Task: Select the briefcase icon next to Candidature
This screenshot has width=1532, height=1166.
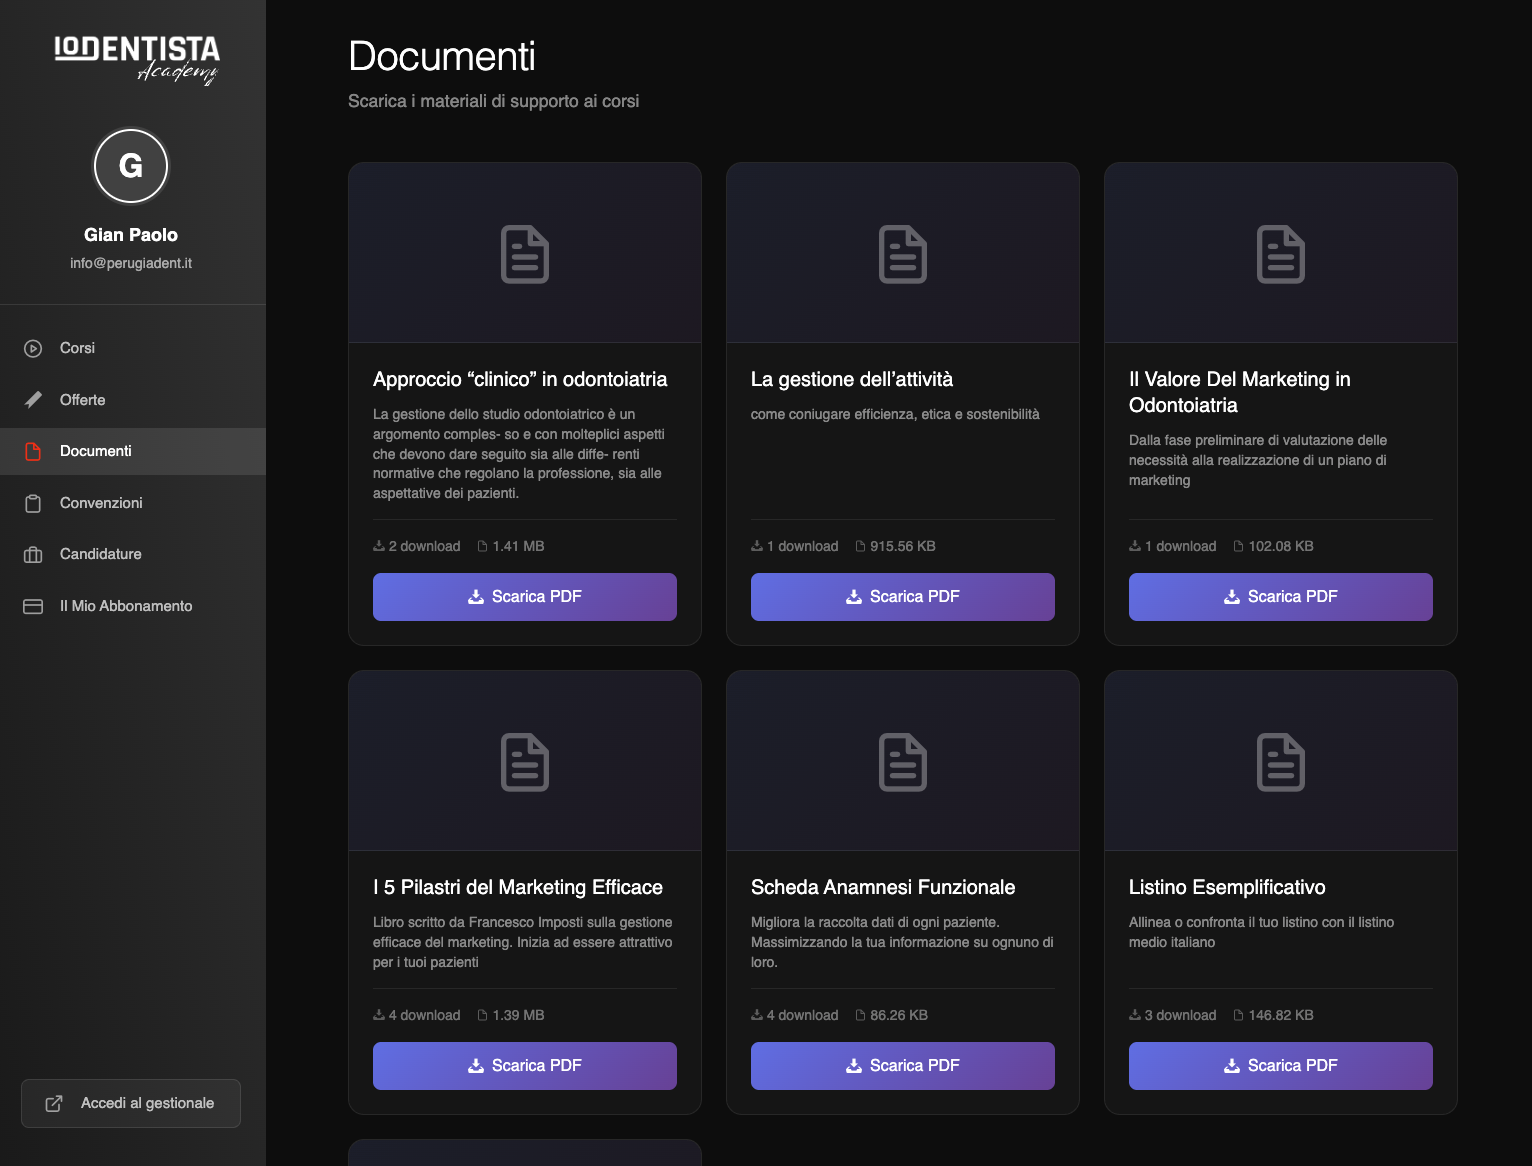Action: click(33, 554)
